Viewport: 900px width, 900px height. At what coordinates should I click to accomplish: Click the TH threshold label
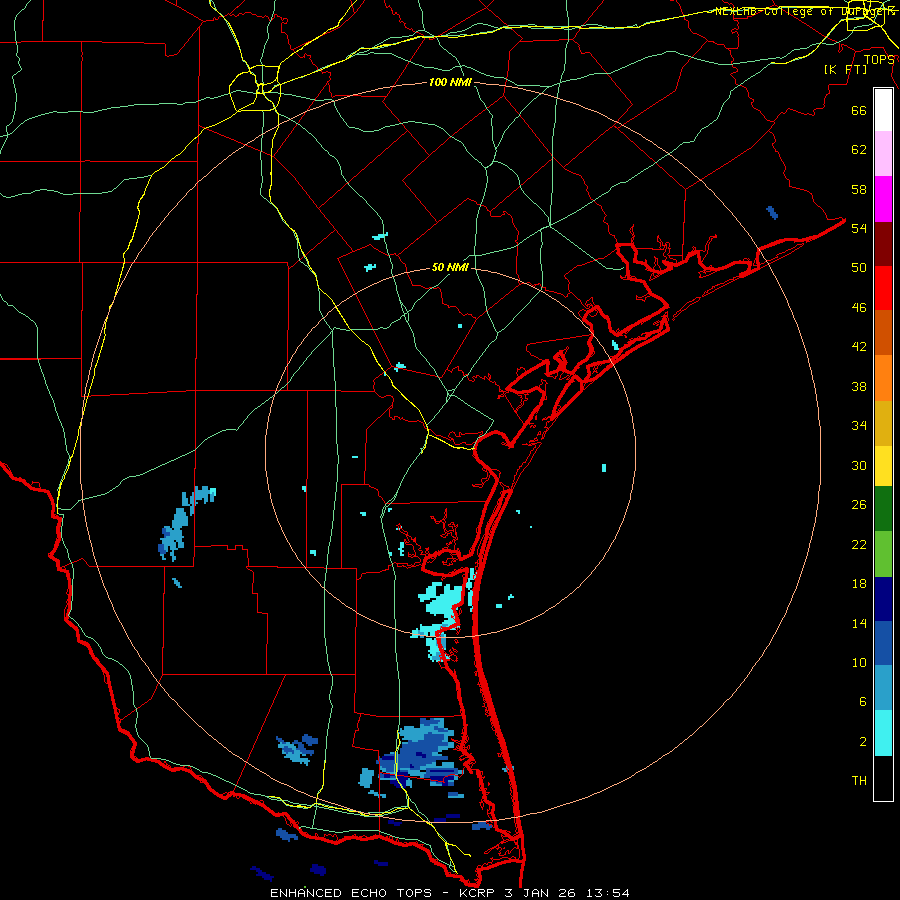pyautogui.click(x=859, y=781)
